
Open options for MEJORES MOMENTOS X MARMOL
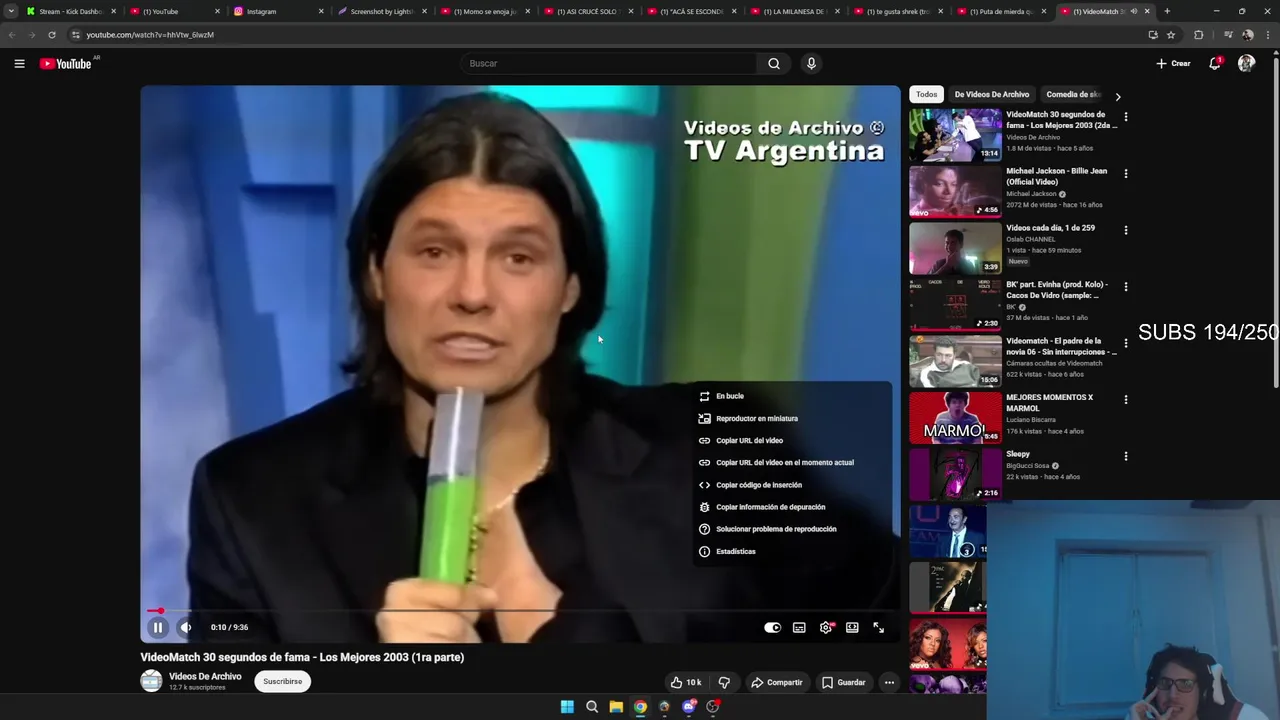1126,399
